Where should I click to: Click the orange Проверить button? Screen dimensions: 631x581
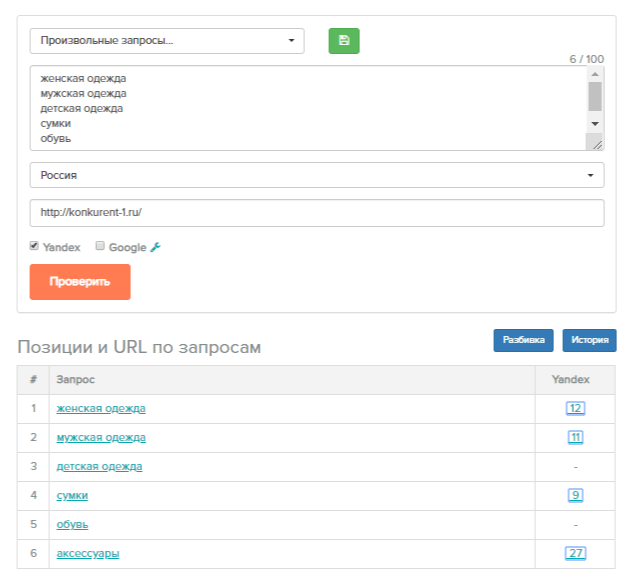point(80,282)
